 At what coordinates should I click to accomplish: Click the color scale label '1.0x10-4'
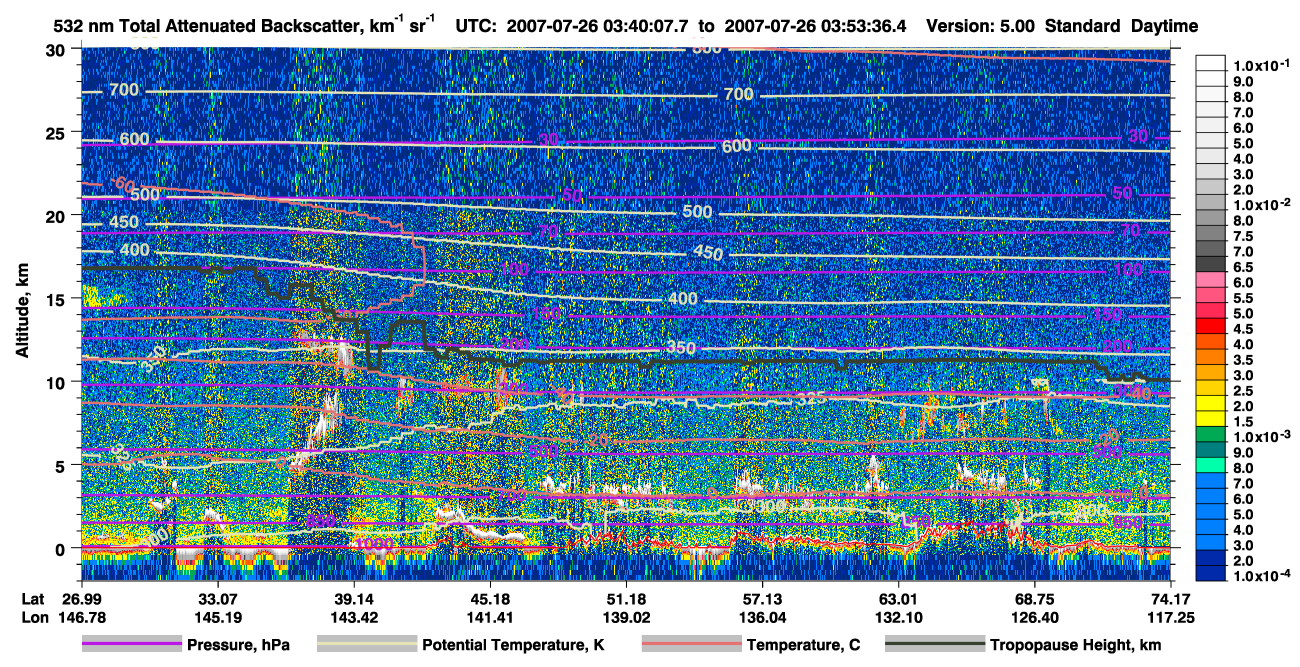(x=1262, y=575)
